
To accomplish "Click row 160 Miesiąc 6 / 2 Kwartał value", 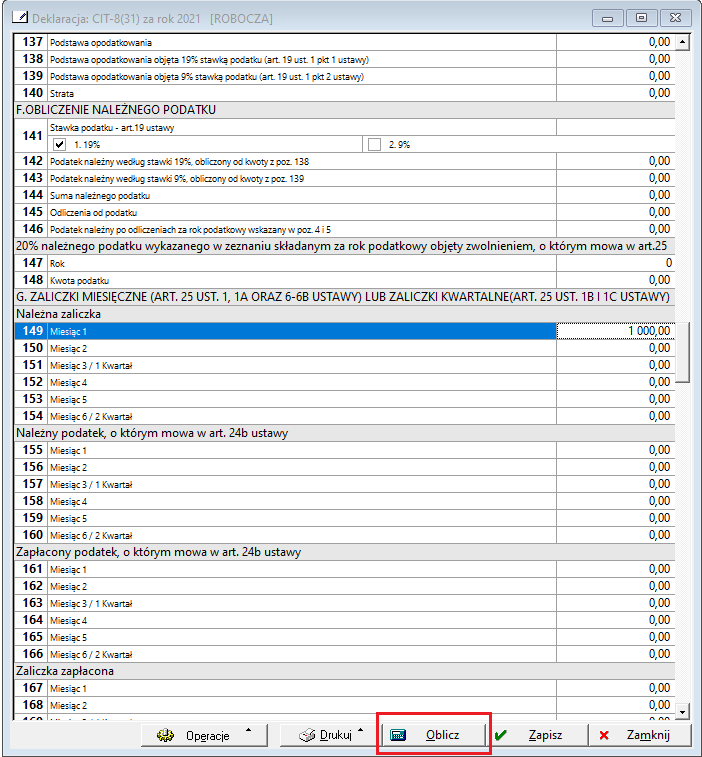I will [x=616, y=535].
